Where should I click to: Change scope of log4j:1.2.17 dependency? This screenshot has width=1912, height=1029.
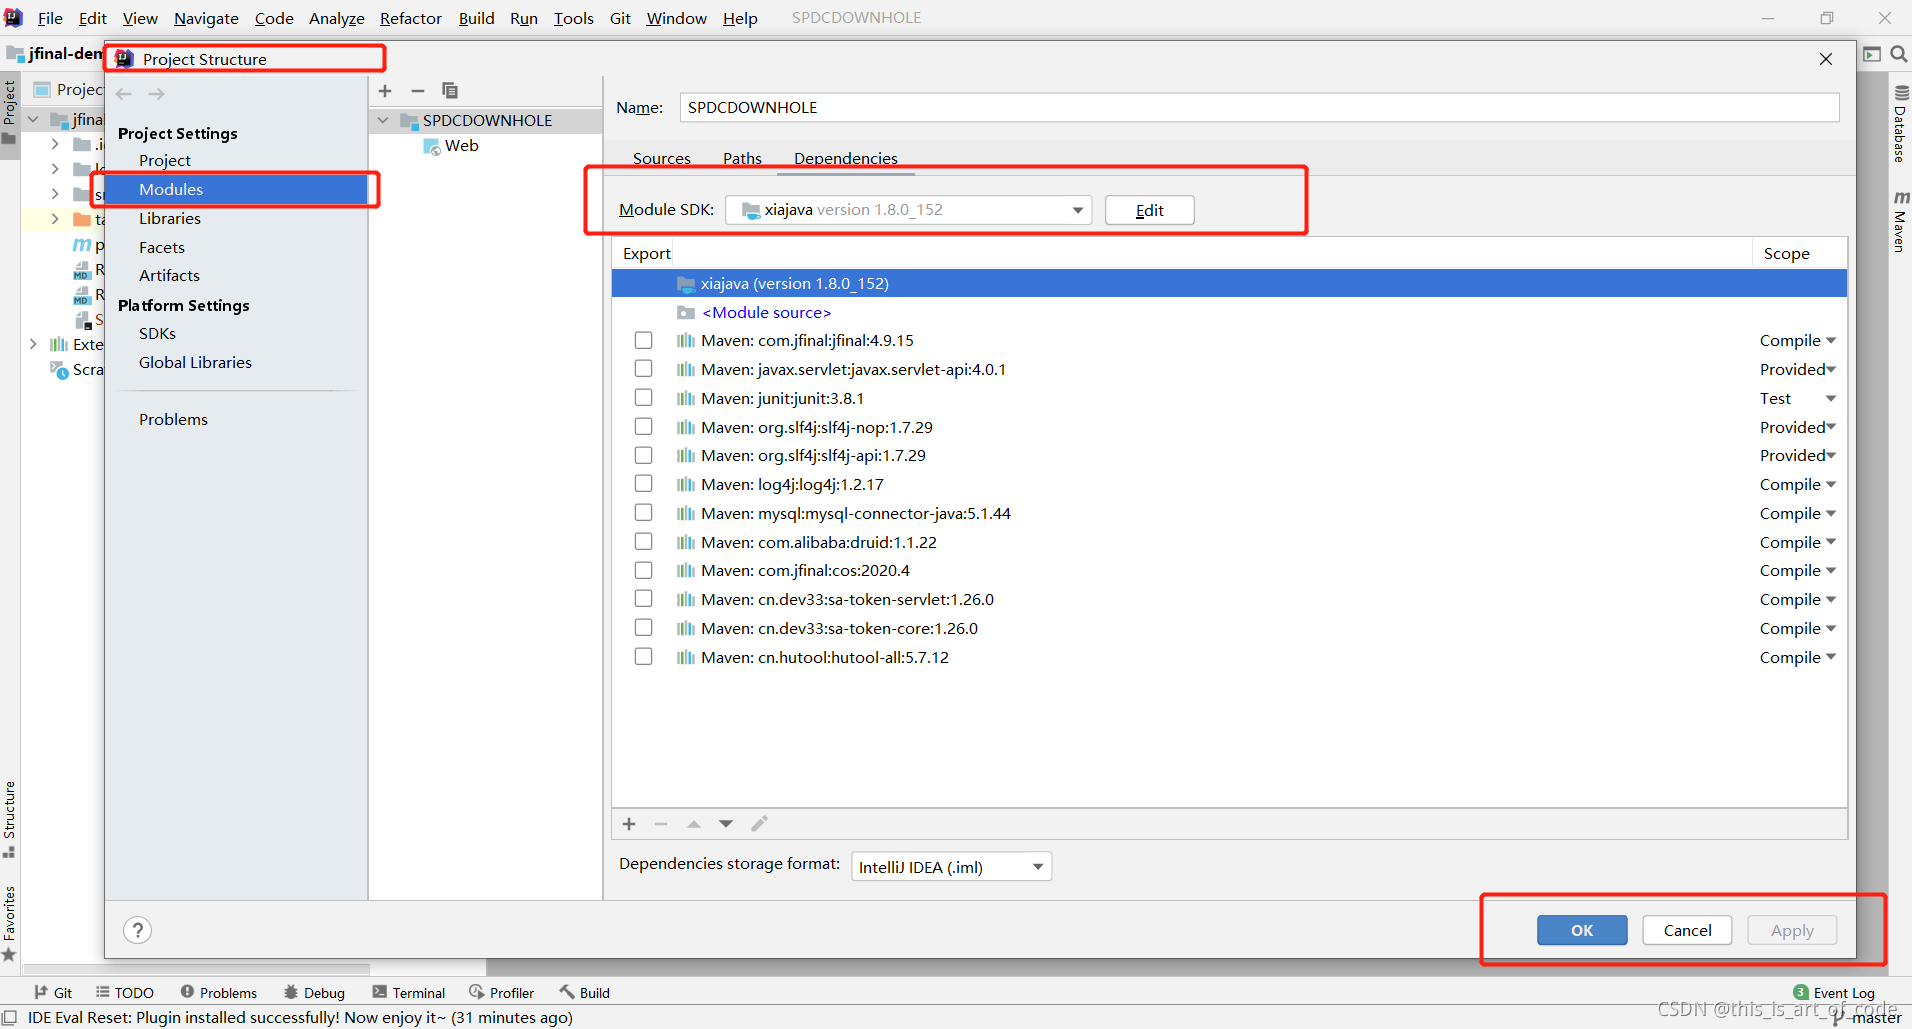pos(1798,484)
